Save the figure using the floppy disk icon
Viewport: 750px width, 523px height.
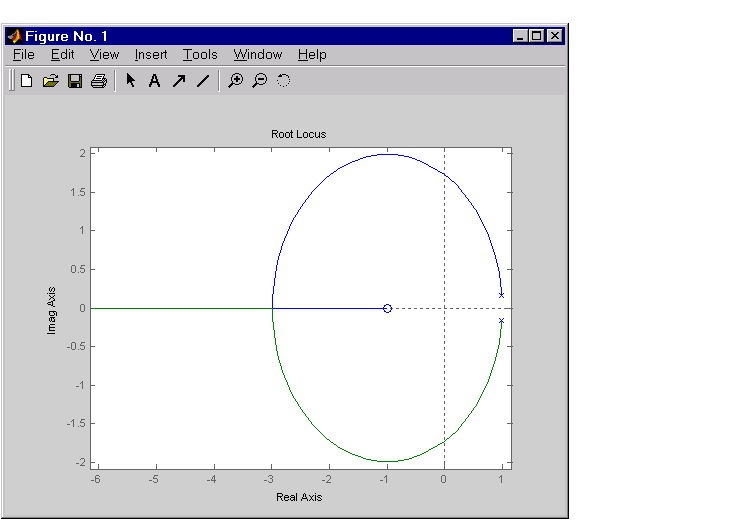(74, 81)
